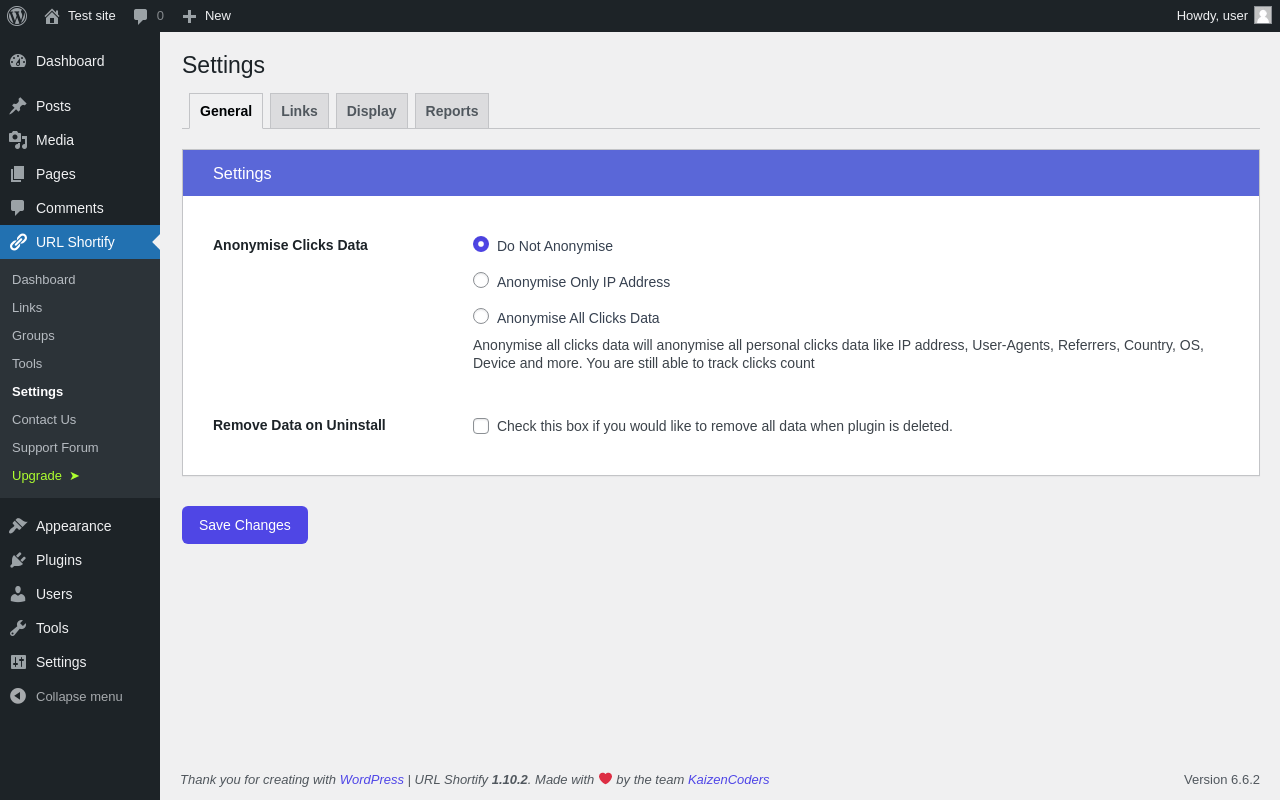
Task: Switch to the Links tab
Action: (299, 111)
